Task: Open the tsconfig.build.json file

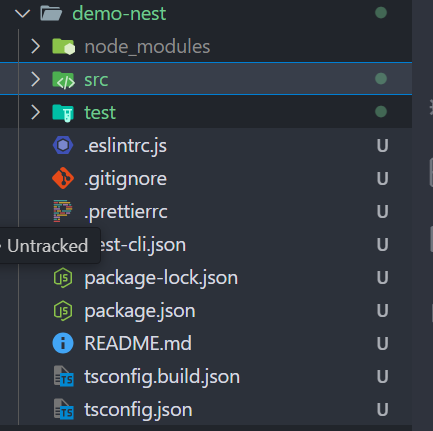Action: (x=162, y=377)
